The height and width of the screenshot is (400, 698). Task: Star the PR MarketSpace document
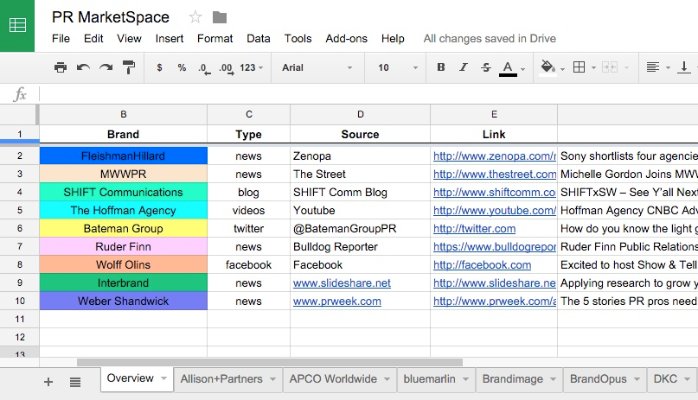pos(195,17)
